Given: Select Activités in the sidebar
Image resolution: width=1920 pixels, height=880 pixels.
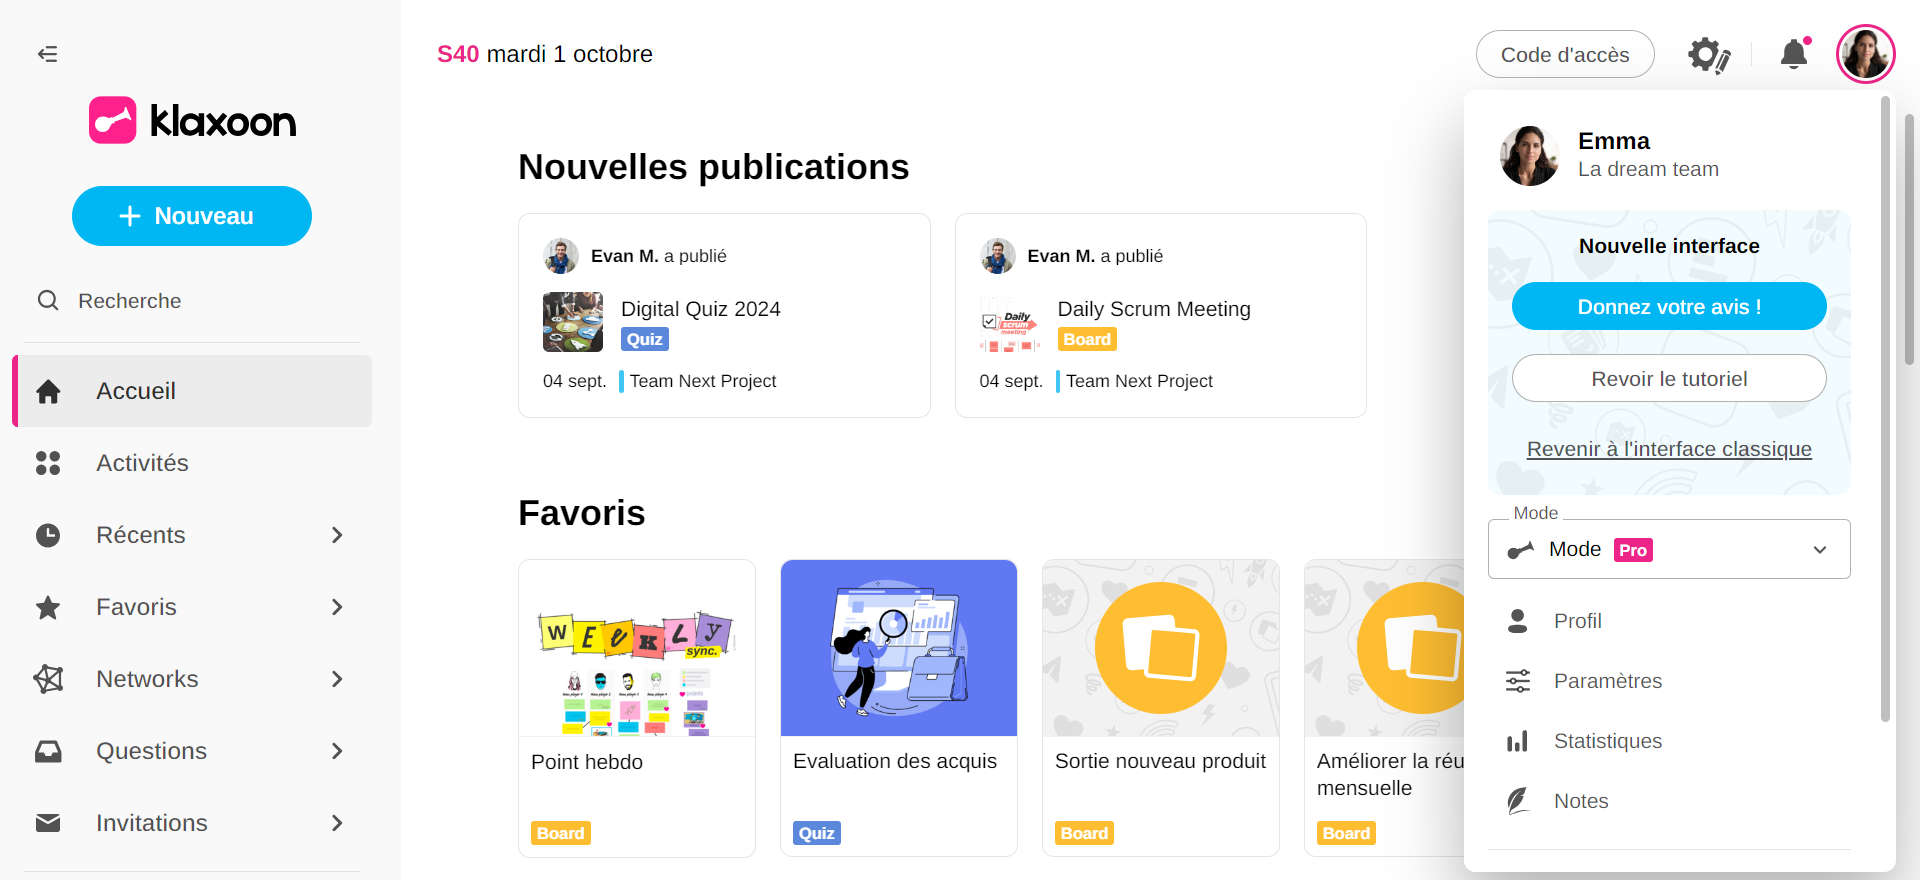Looking at the screenshot, I should tap(142, 463).
